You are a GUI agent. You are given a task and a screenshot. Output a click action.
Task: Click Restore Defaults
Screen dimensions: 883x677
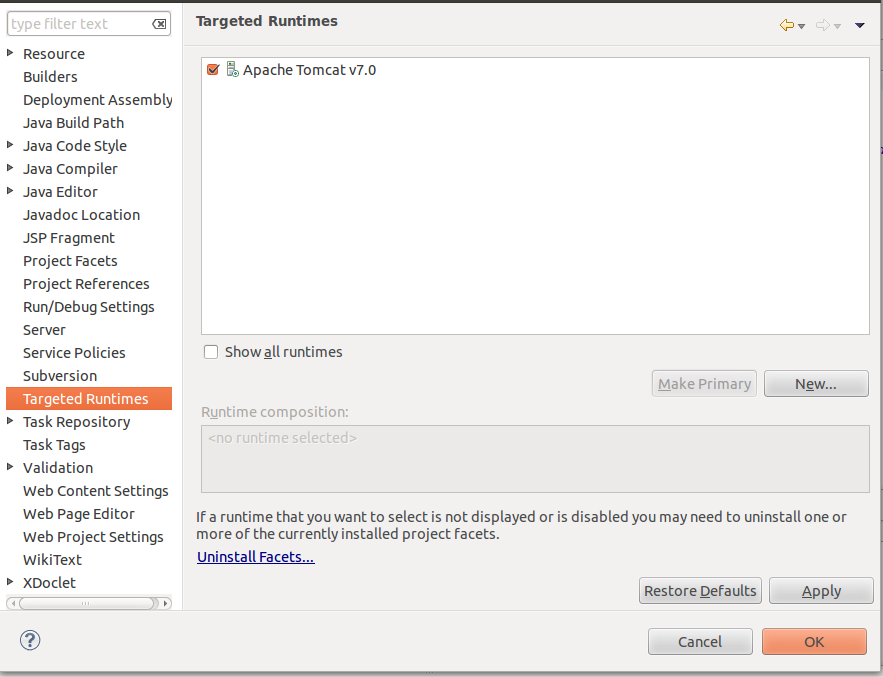point(700,590)
